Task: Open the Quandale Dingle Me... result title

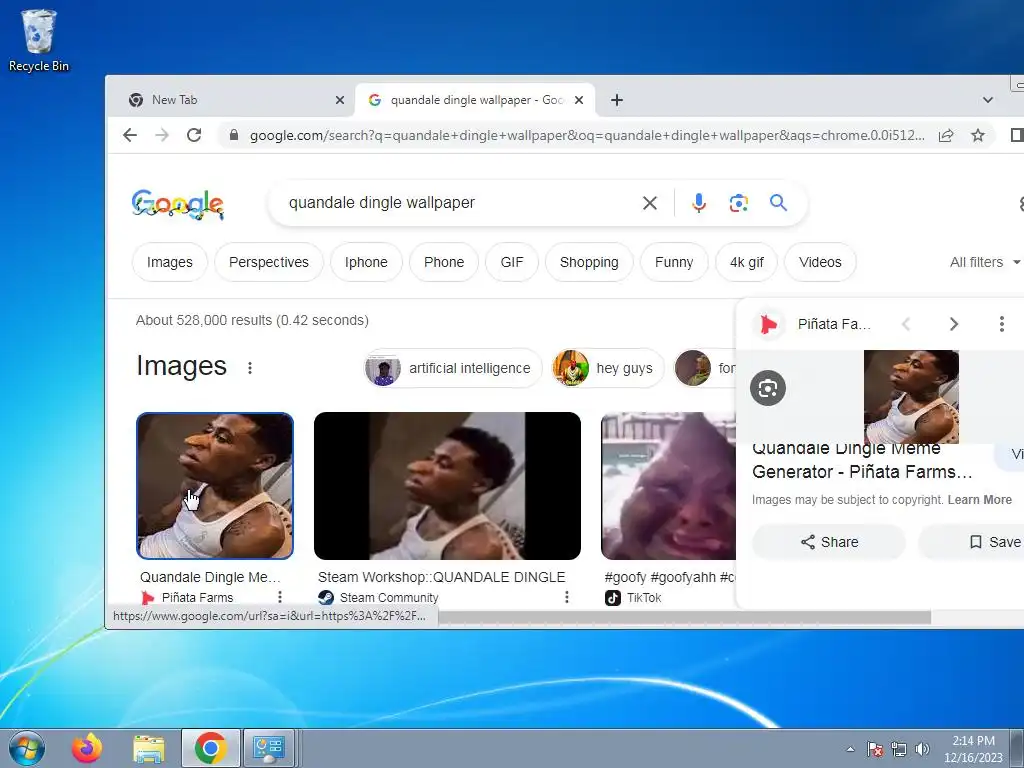Action: pos(210,577)
